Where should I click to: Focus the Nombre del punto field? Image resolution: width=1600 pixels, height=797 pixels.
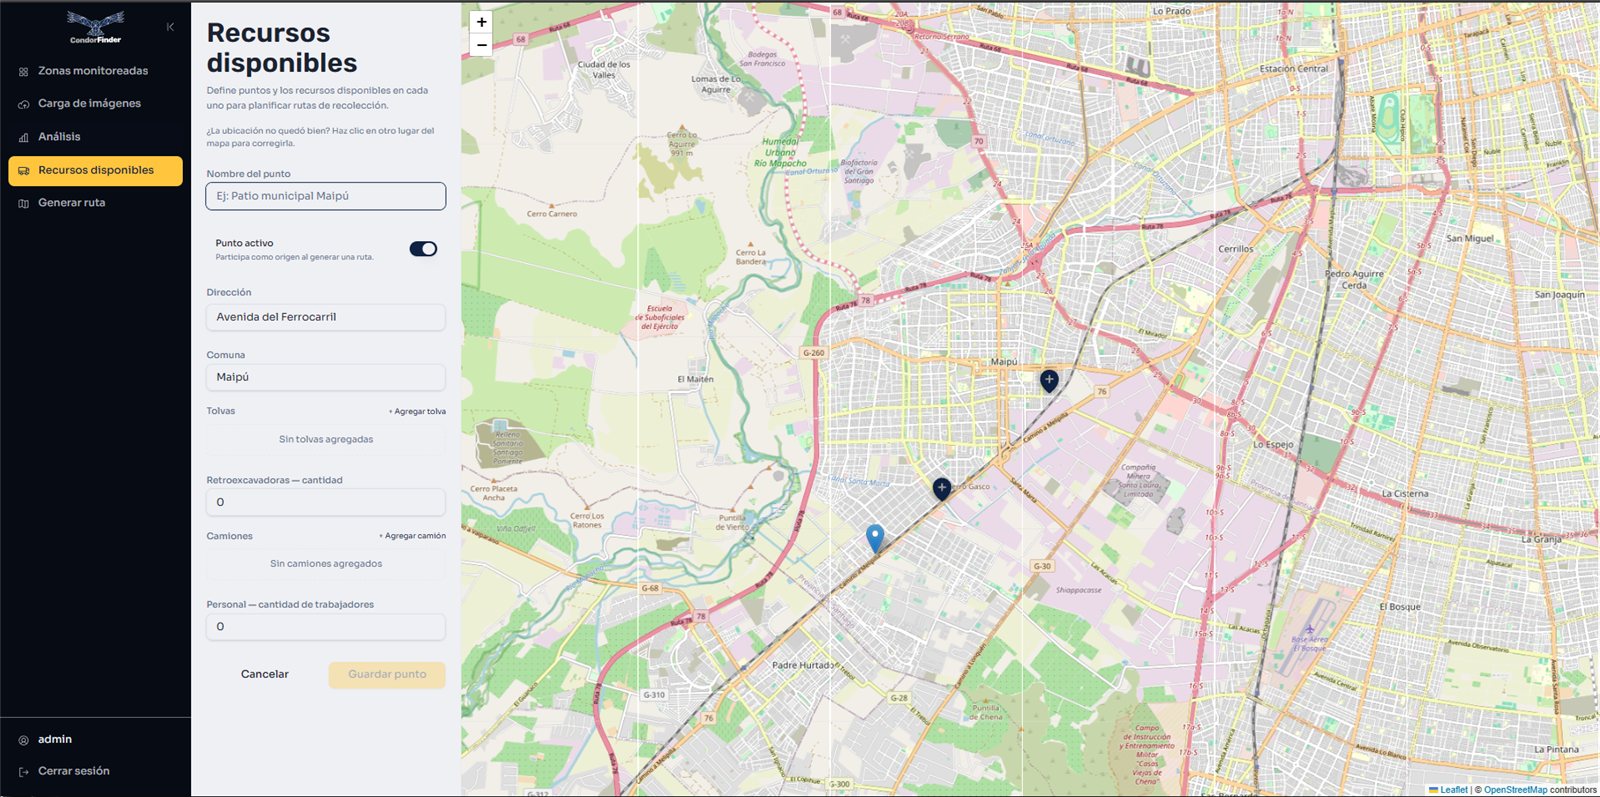coord(326,196)
